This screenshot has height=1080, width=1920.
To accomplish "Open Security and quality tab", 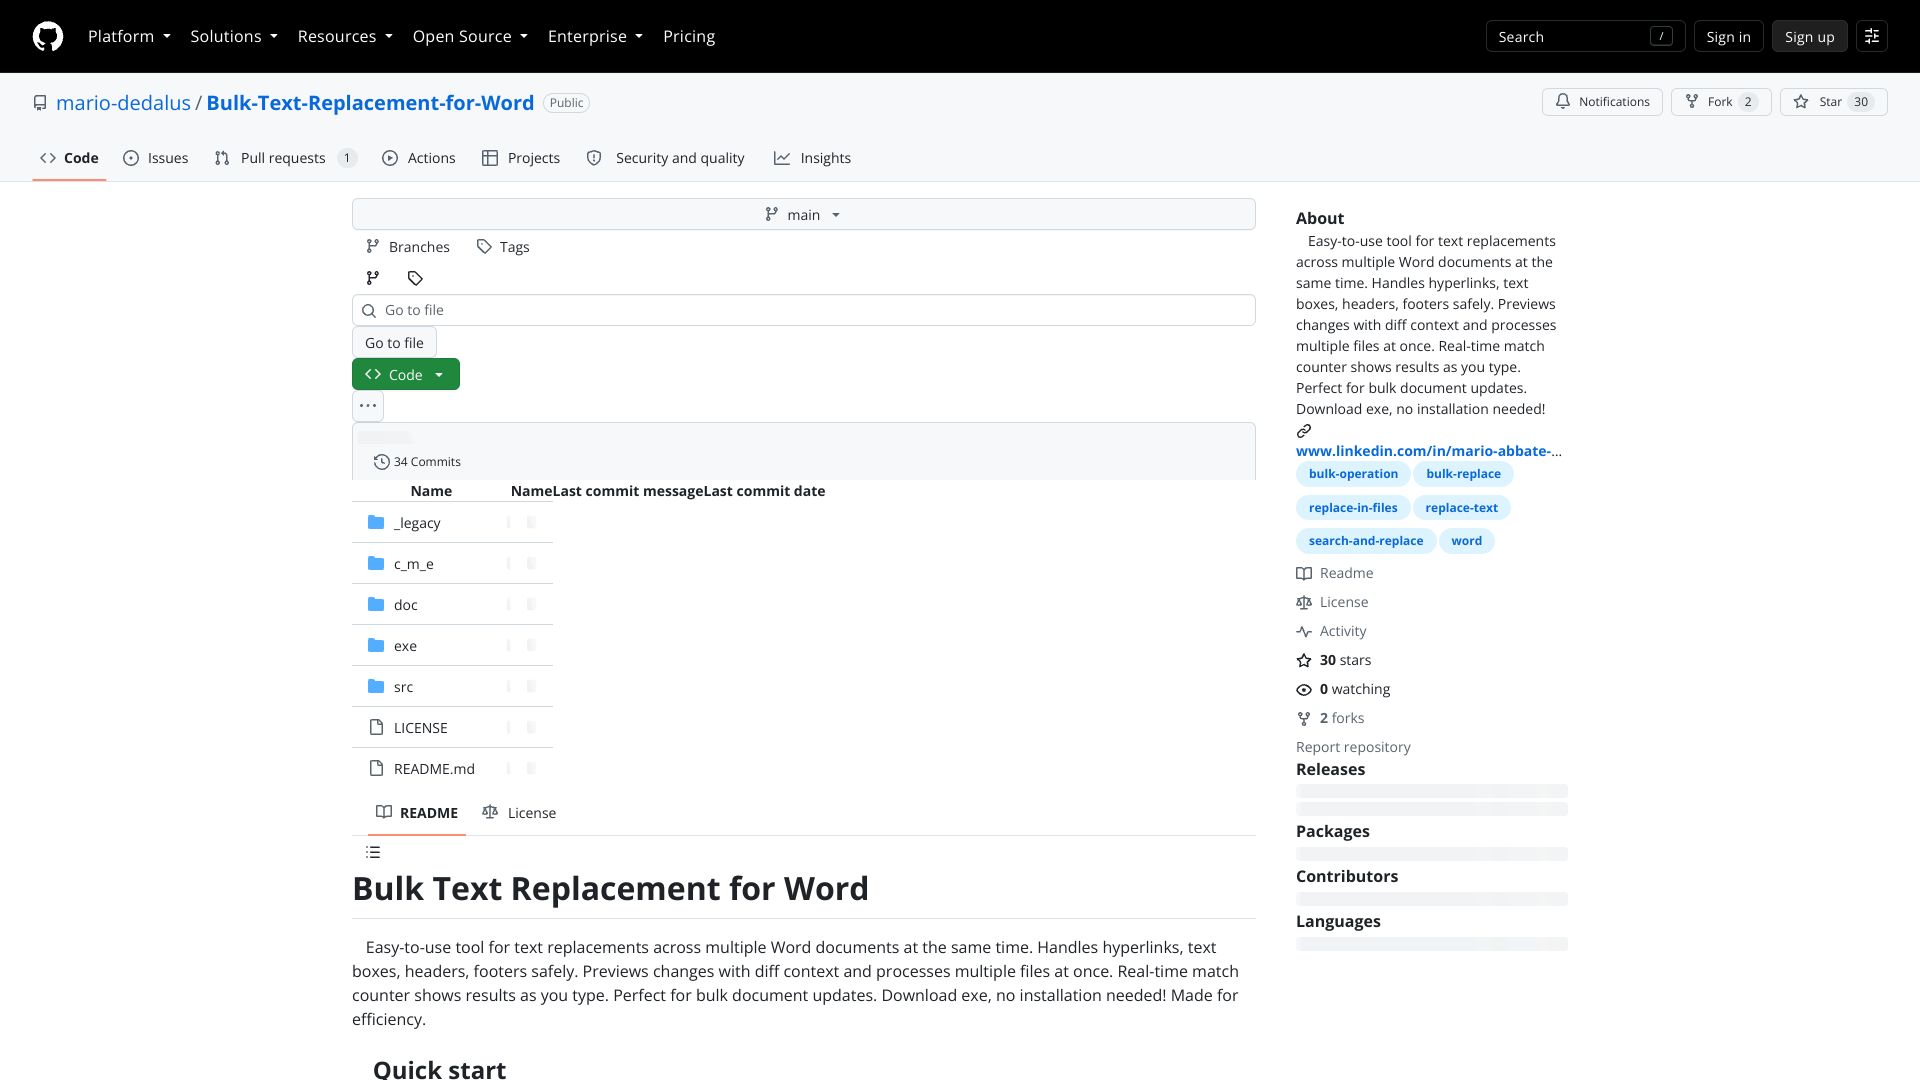I will [665, 158].
